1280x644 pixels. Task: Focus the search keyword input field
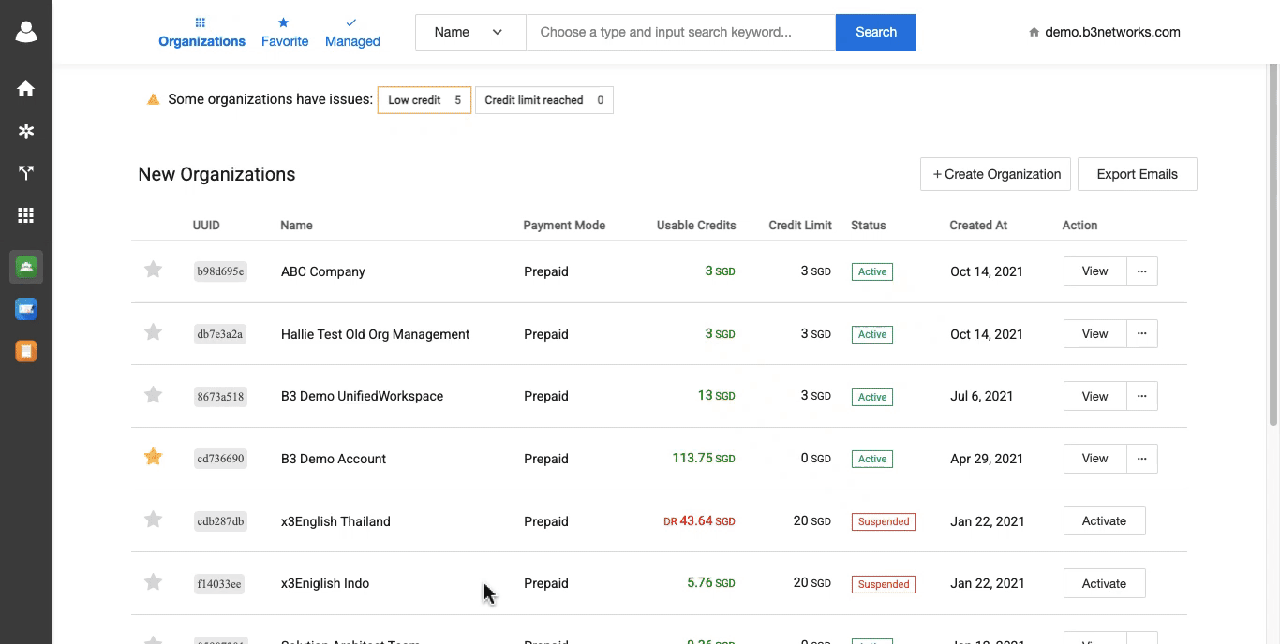(681, 32)
